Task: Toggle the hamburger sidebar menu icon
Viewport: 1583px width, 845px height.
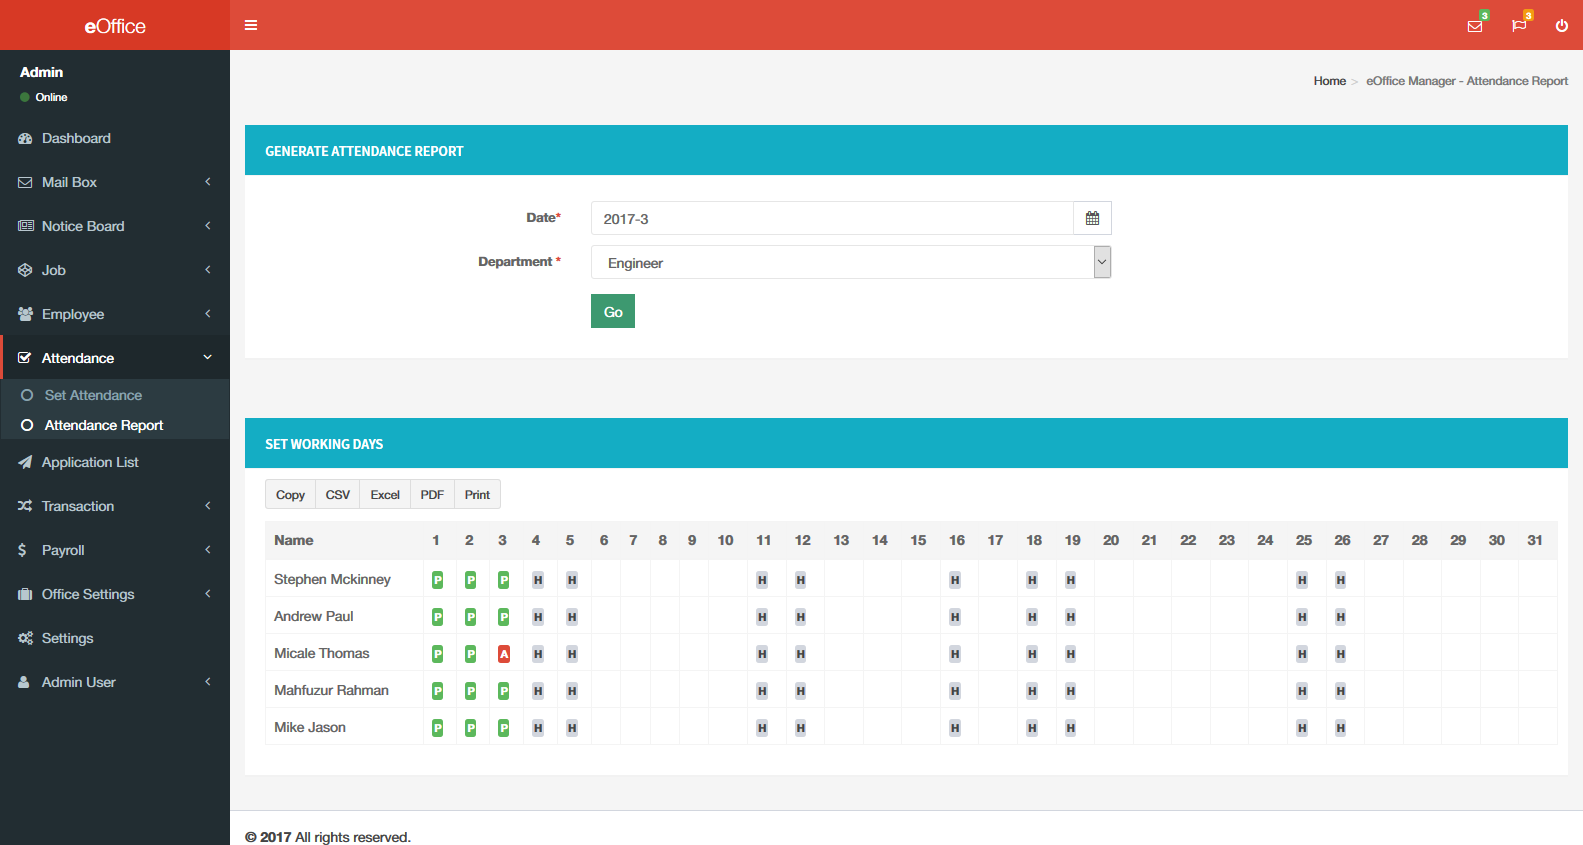Action: click(x=251, y=25)
